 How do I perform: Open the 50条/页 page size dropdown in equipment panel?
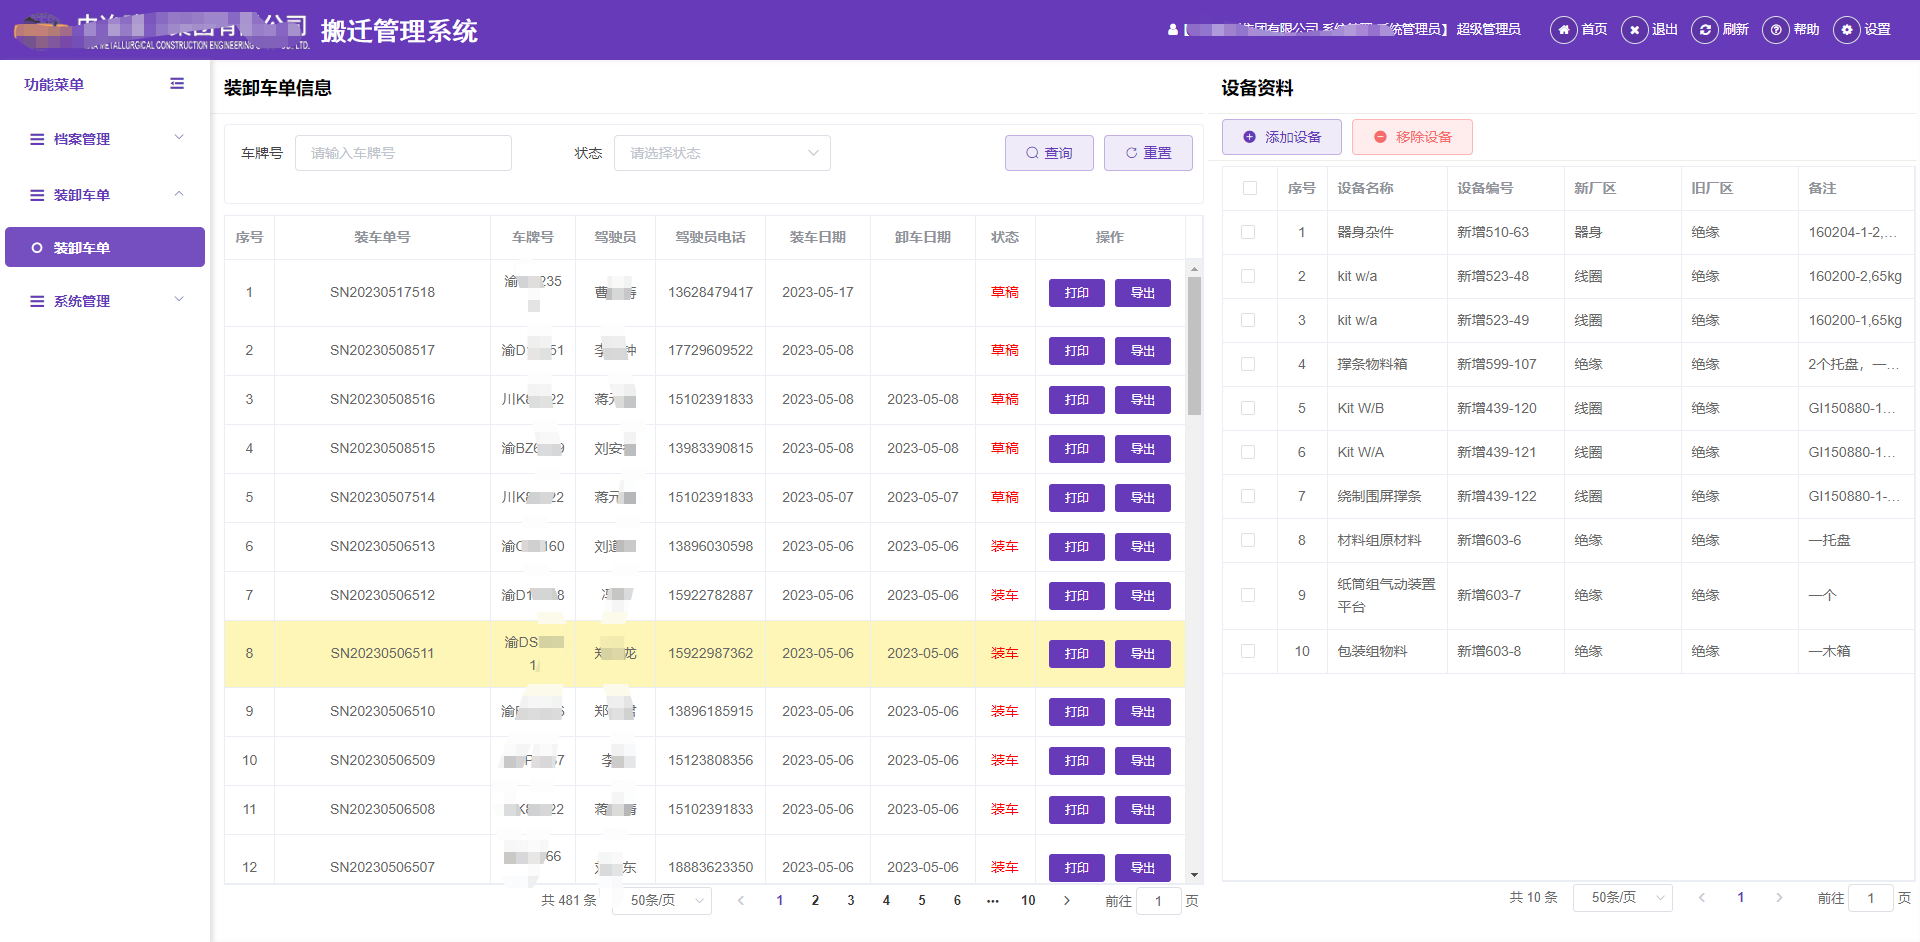1623,898
